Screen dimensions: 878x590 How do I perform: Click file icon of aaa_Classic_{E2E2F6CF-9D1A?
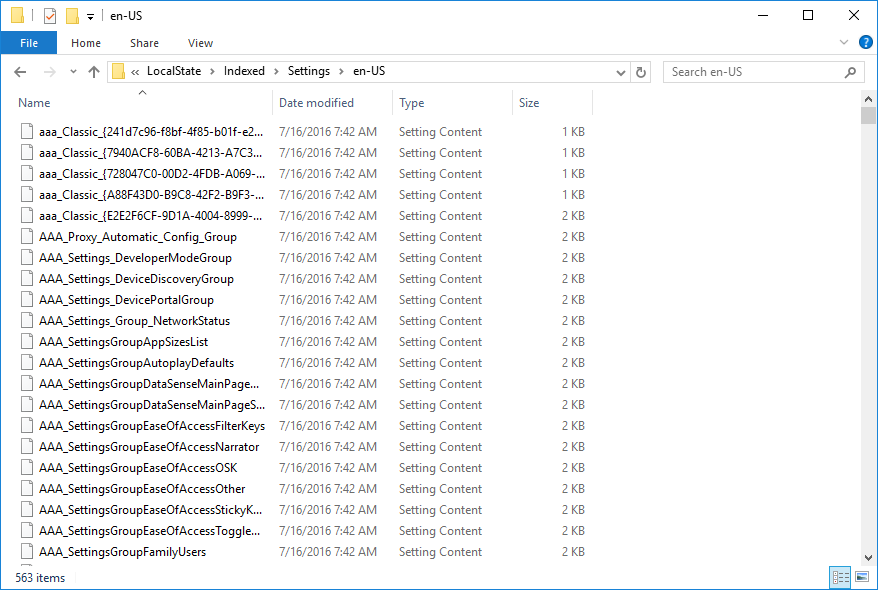click(x=27, y=216)
